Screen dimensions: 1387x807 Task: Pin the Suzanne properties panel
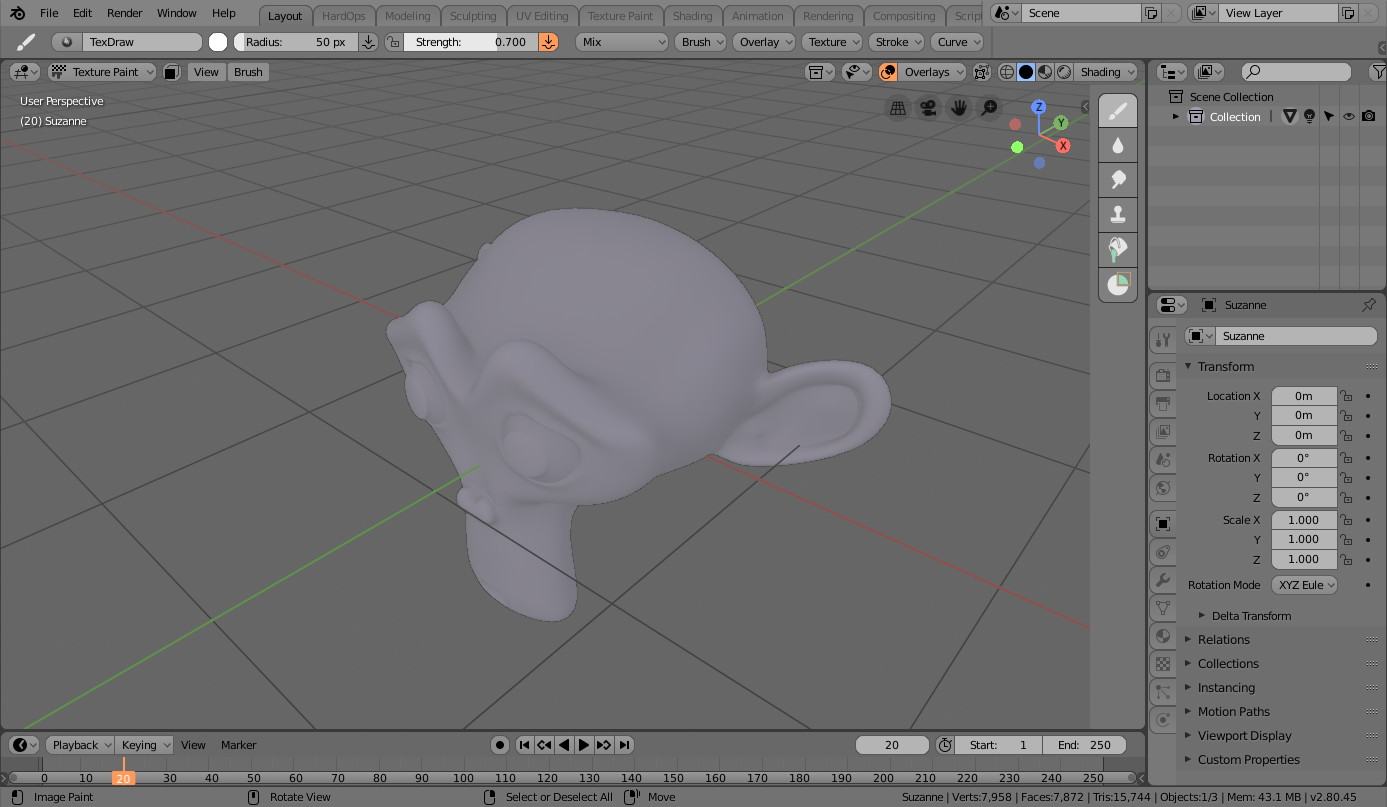tap(1369, 305)
